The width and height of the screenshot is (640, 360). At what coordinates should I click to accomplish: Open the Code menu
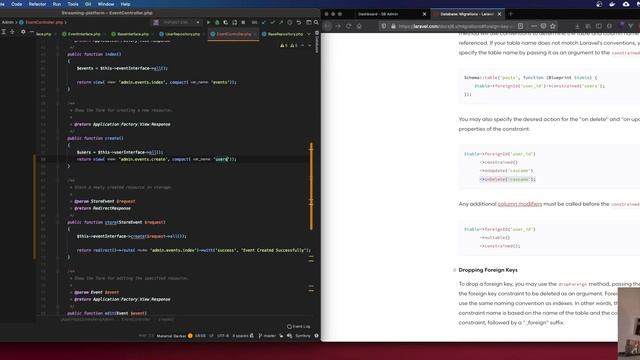tap(17, 4)
